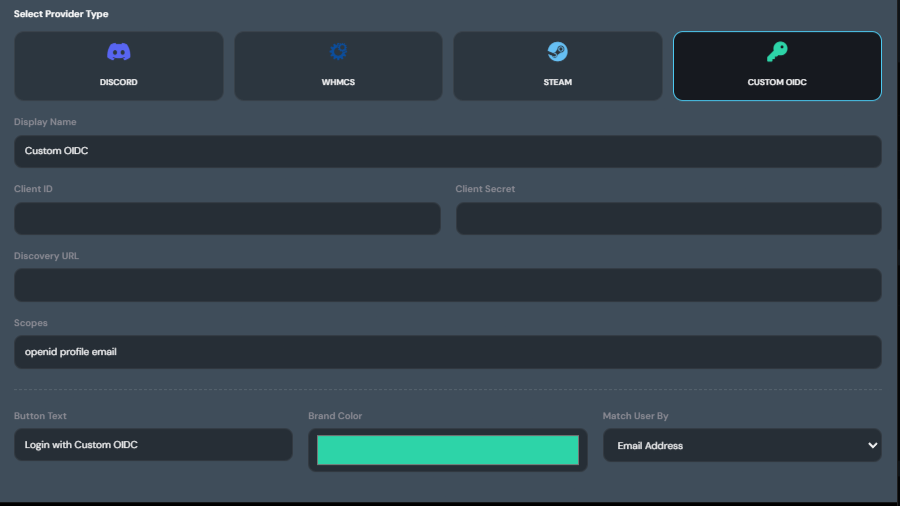Pick the STEAM provider text label
The width and height of the screenshot is (900, 506).
click(x=557, y=82)
